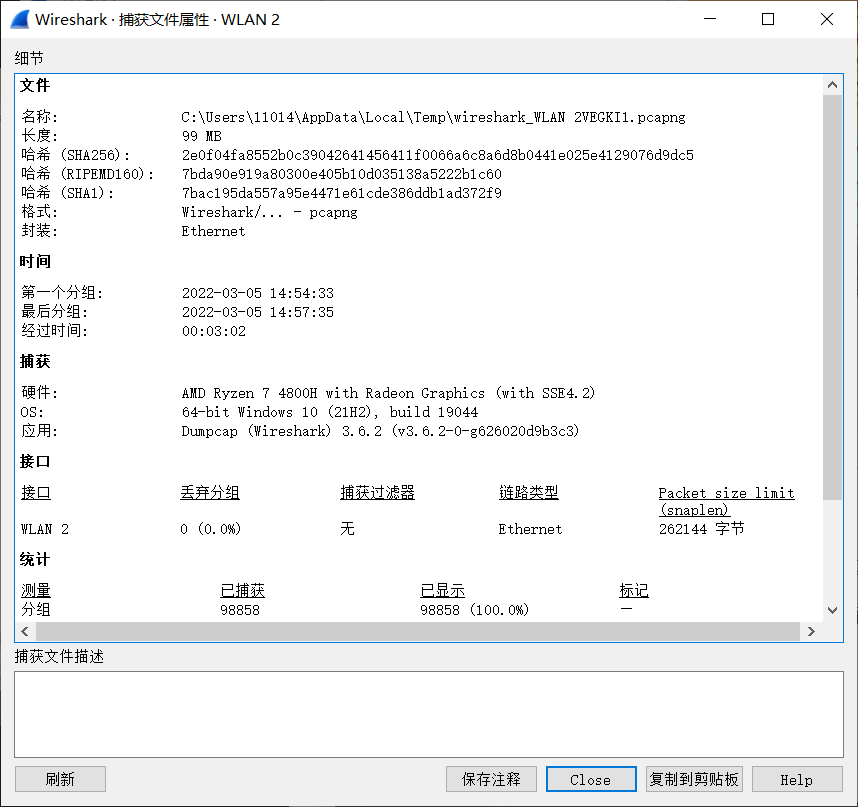Viewport: 858px width, 807px height.
Task: Click the 捕获过滤器 column header
Action: pyautogui.click(x=377, y=493)
